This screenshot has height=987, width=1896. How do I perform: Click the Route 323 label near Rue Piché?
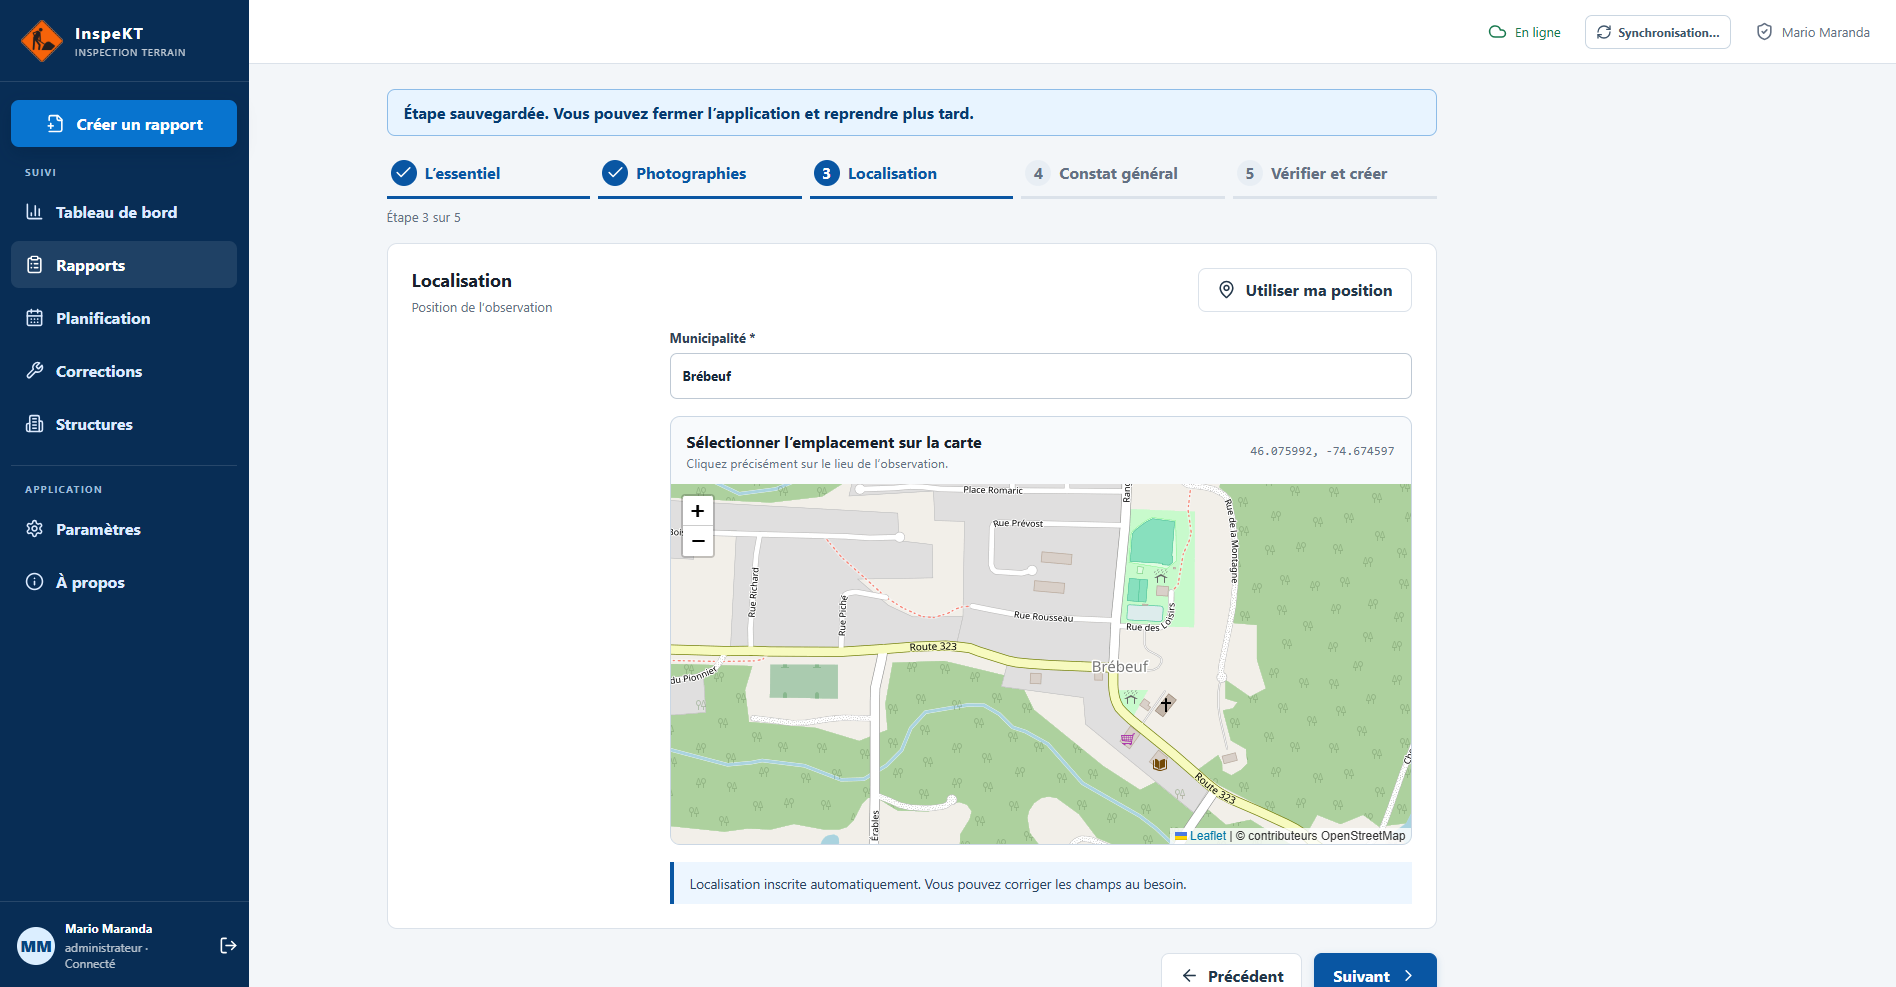[x=933, y=647]
